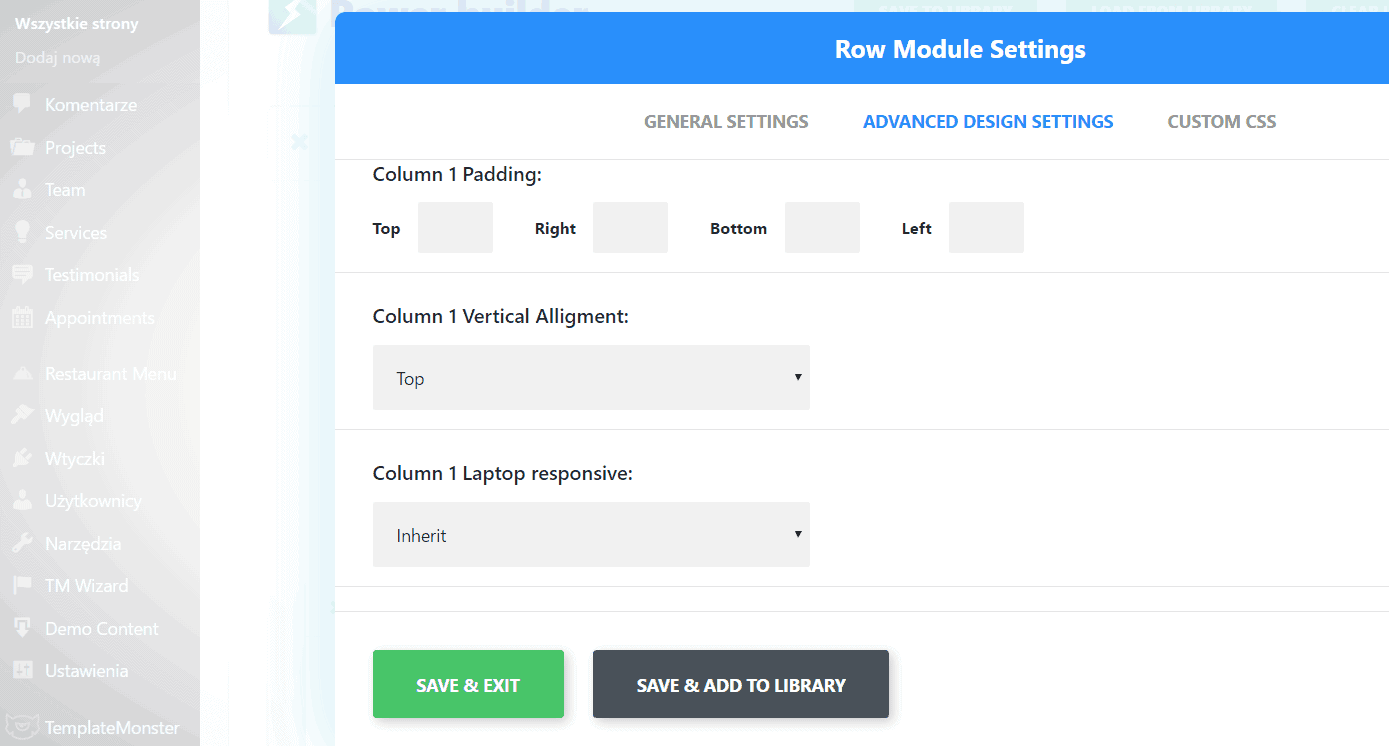Viewport: 1389px width, 746px height.
Task: Click the Right padding input field
Action: click(x=630, y=228)
